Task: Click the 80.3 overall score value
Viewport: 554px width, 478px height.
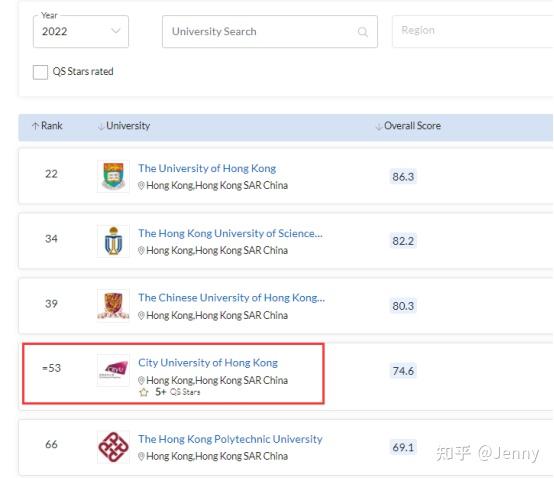Action: coord(403,306)
